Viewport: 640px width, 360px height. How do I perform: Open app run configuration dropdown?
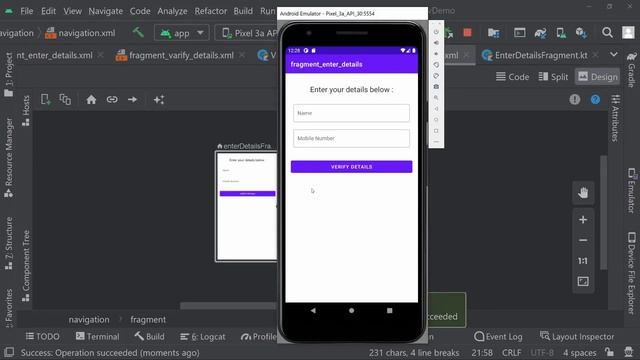[x=182, y=33]
